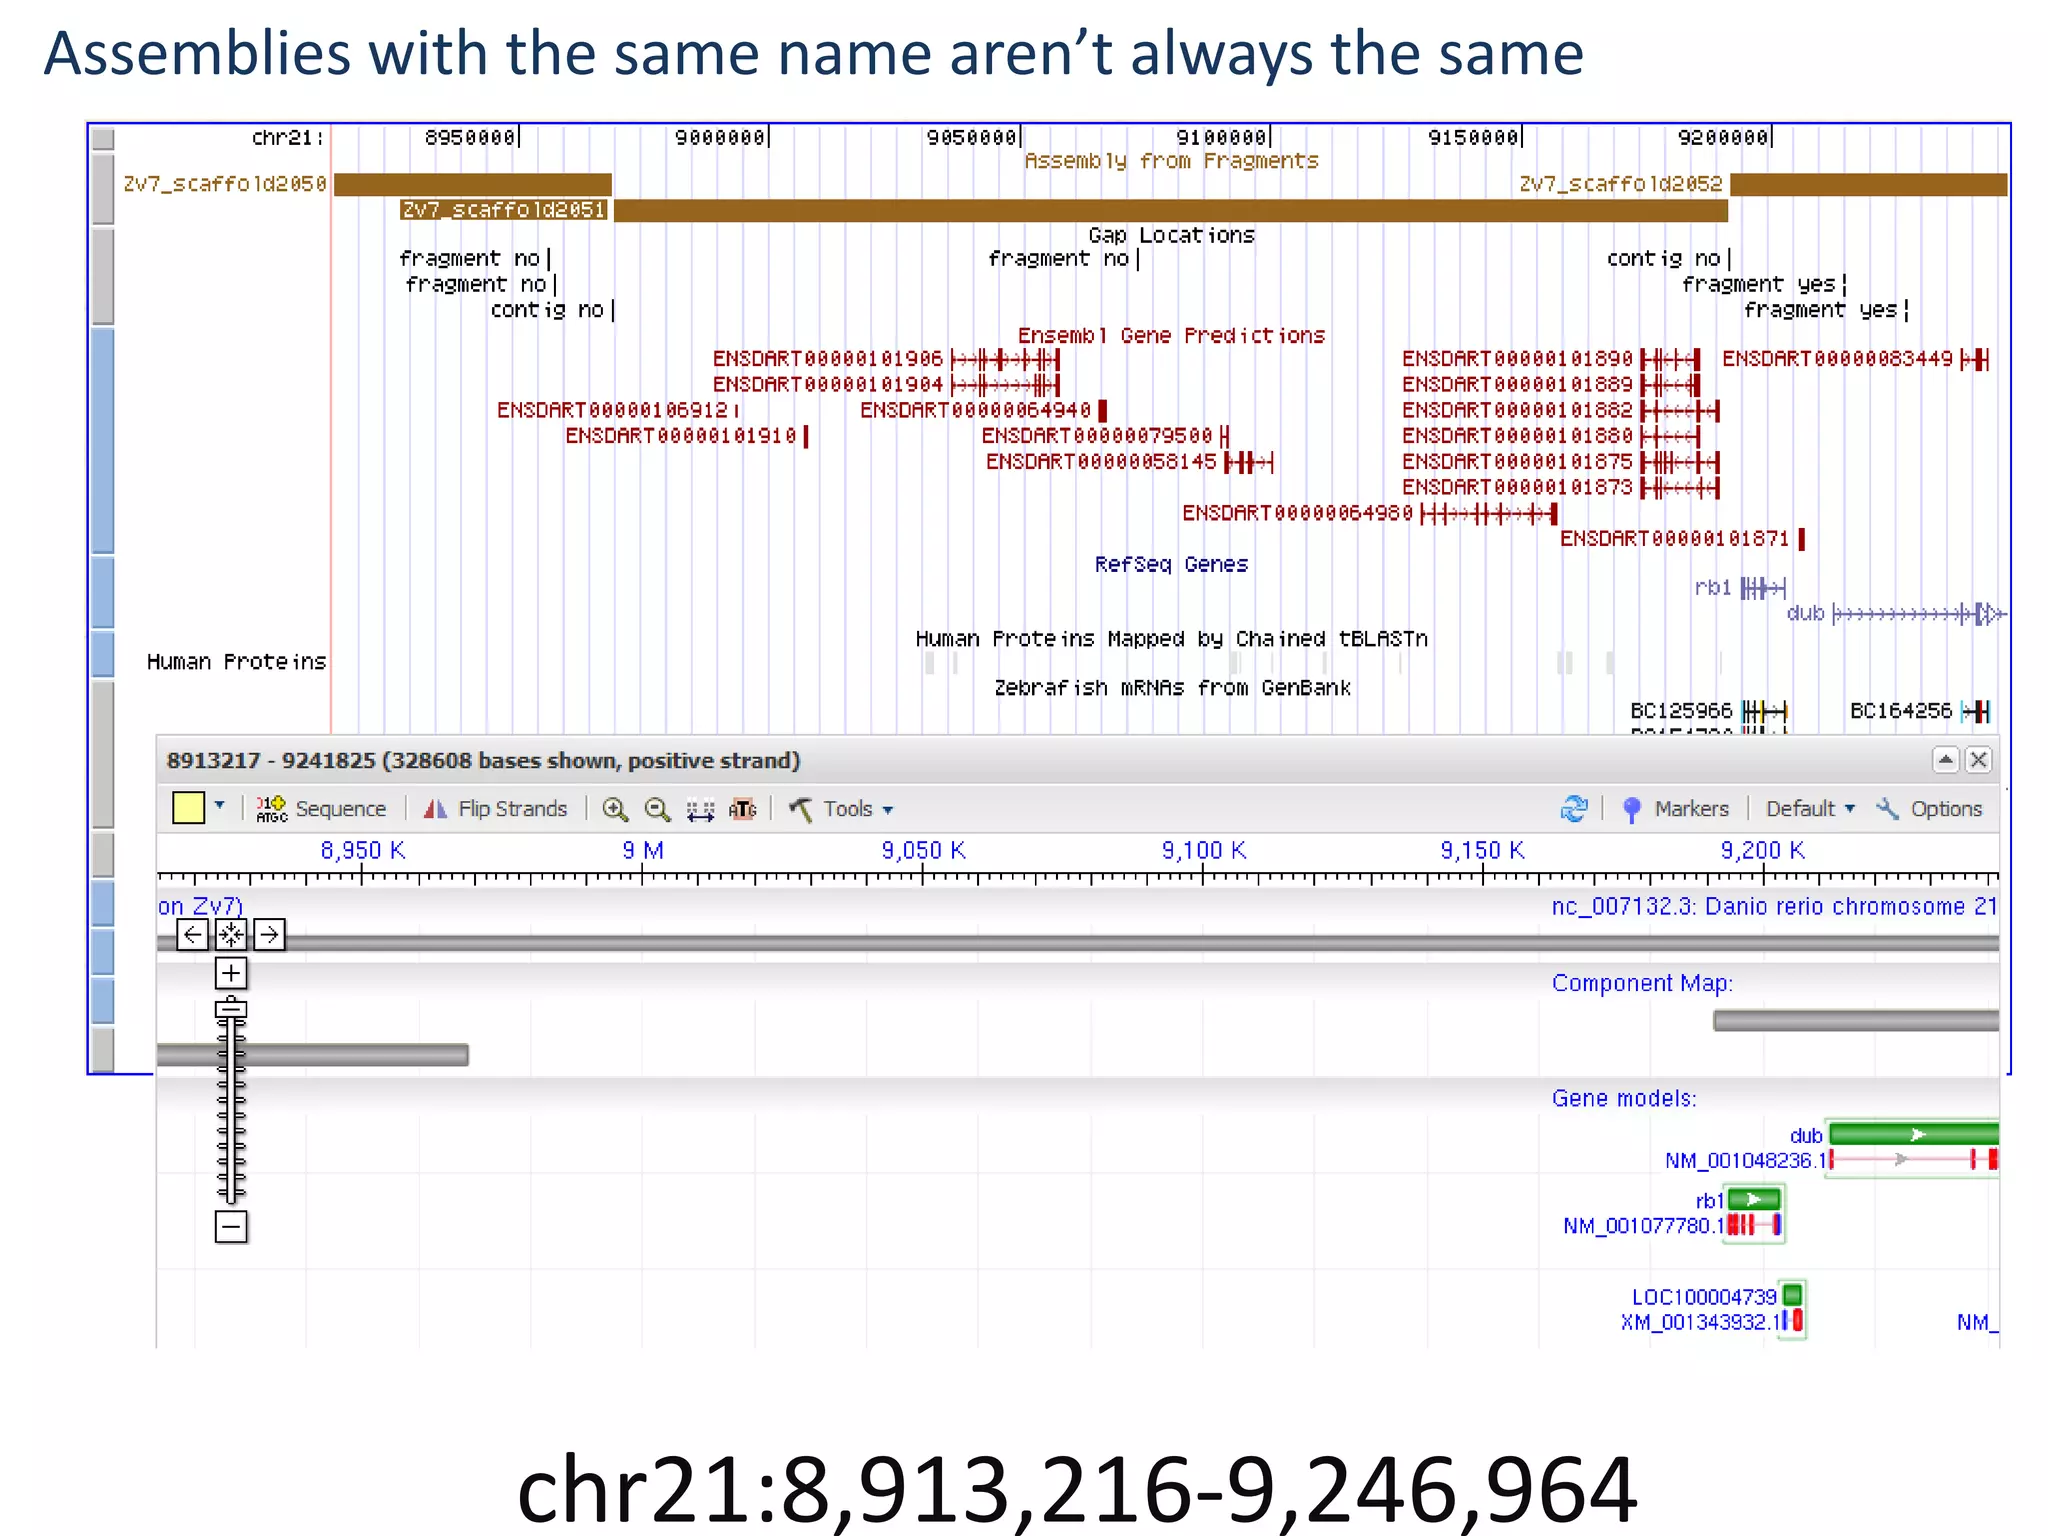Click the zoom in magnifier icon

pos(615,809)
